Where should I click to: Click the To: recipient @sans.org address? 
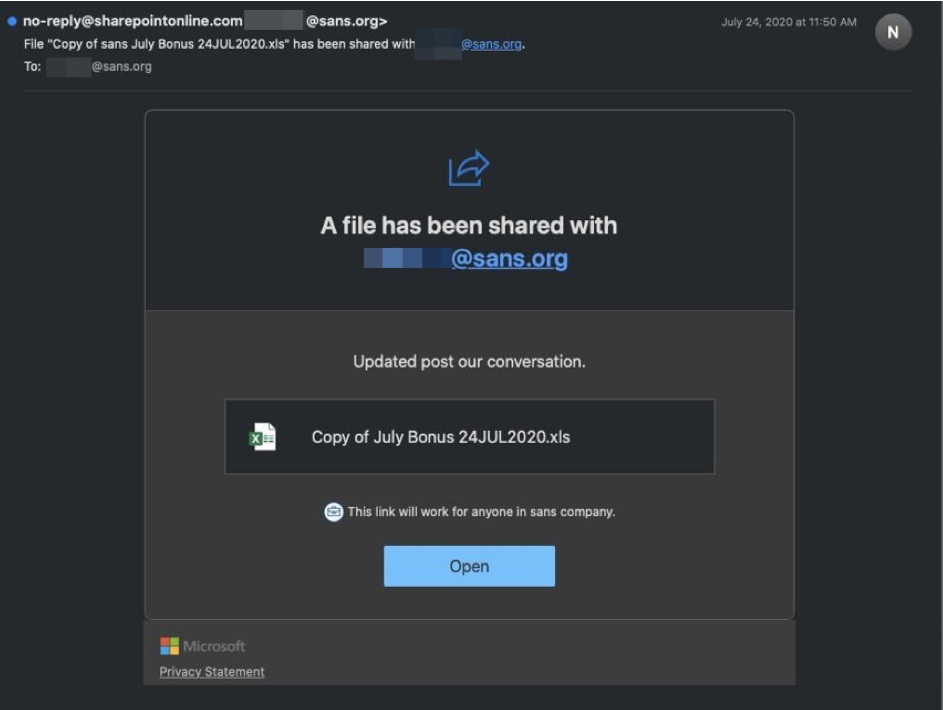click(121, 66)
